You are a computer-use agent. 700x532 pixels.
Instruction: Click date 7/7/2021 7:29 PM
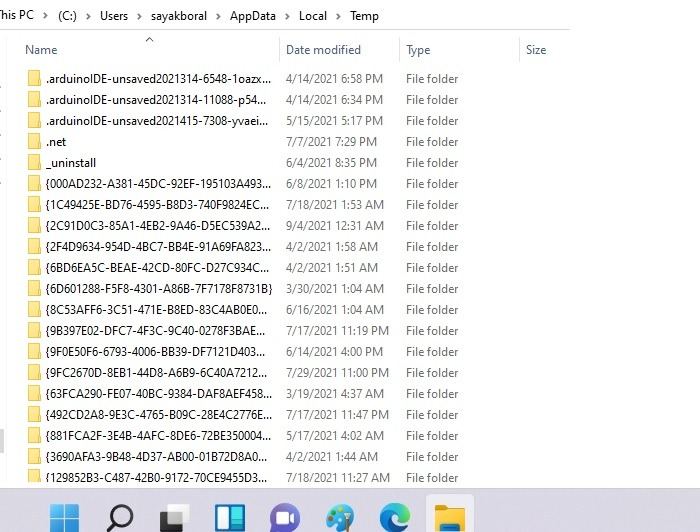331,141
